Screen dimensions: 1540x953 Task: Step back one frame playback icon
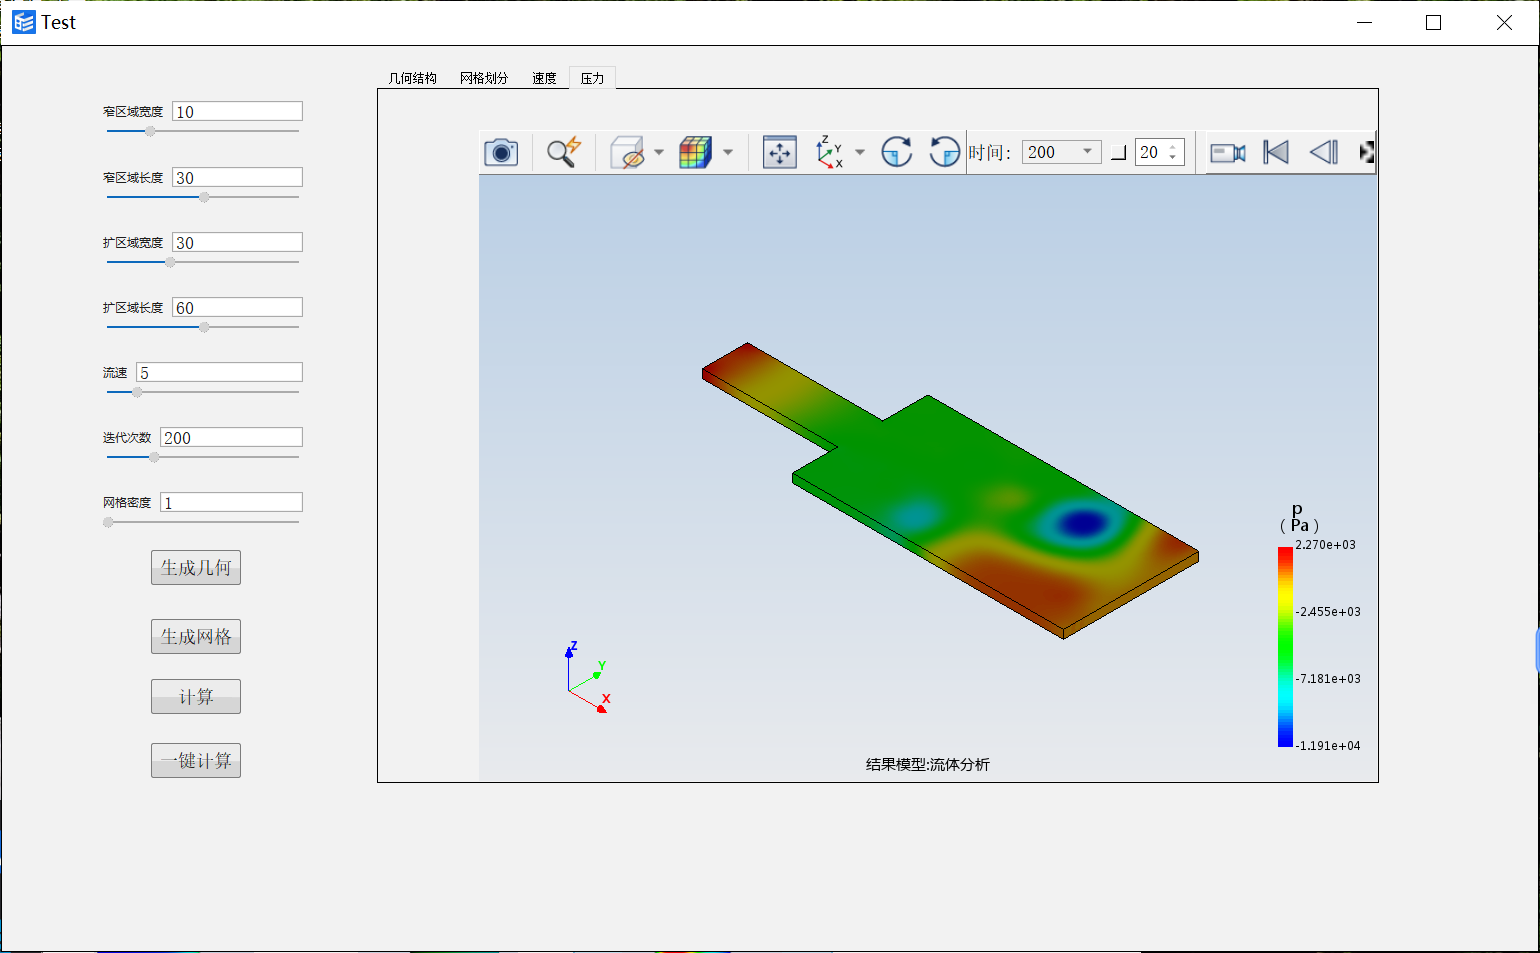[x=1324, y=152]
